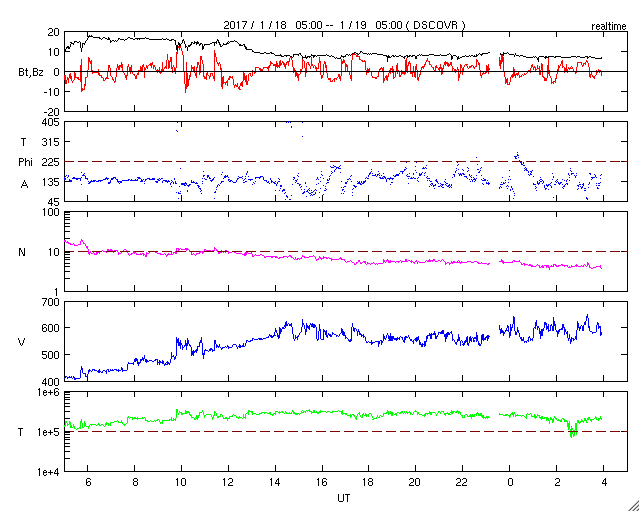The height and width of the screenshot is (512, 640).
Task: Click the "T" label of the green temperature panel
Action: pyautogui.click(x=20, y=432)
